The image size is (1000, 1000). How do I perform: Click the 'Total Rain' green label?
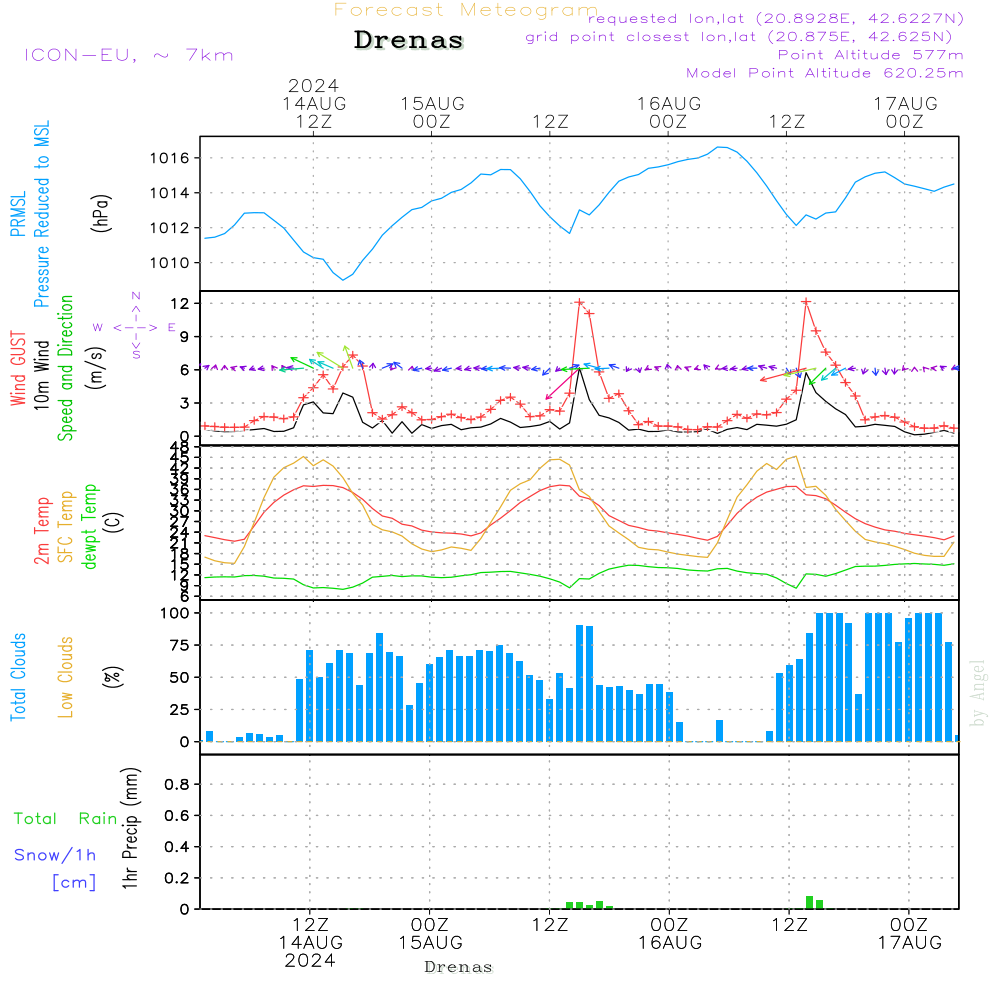(66, 818)
